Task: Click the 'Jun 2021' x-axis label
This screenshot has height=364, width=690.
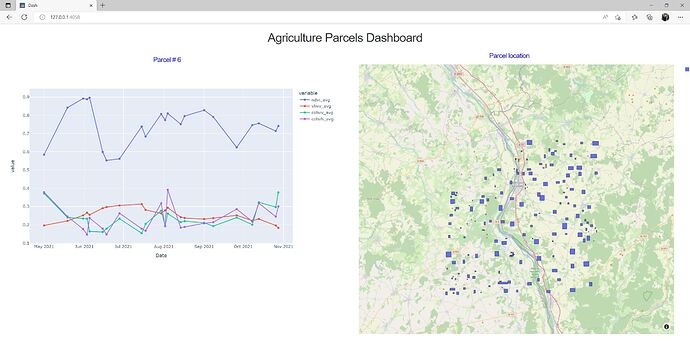Action: (x=84, y=246)
